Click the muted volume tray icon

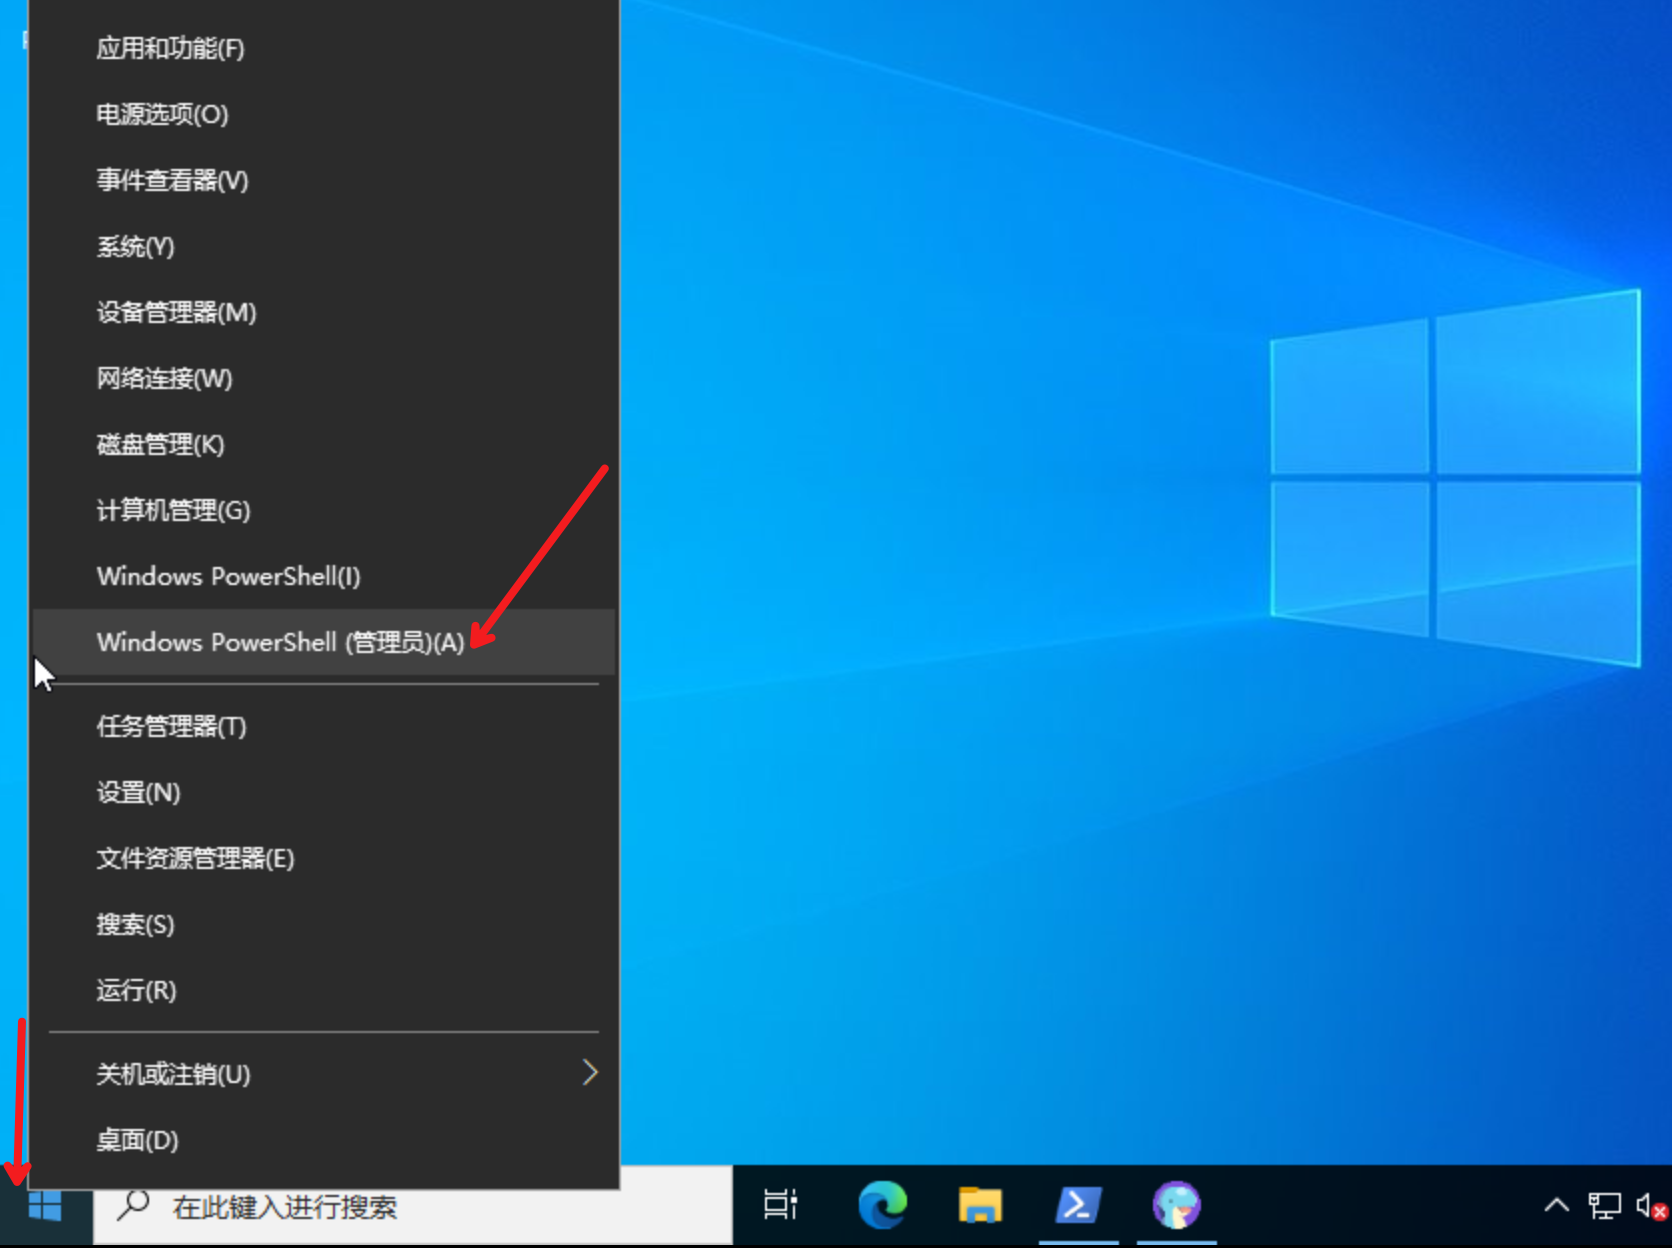coord(1649,1206)
